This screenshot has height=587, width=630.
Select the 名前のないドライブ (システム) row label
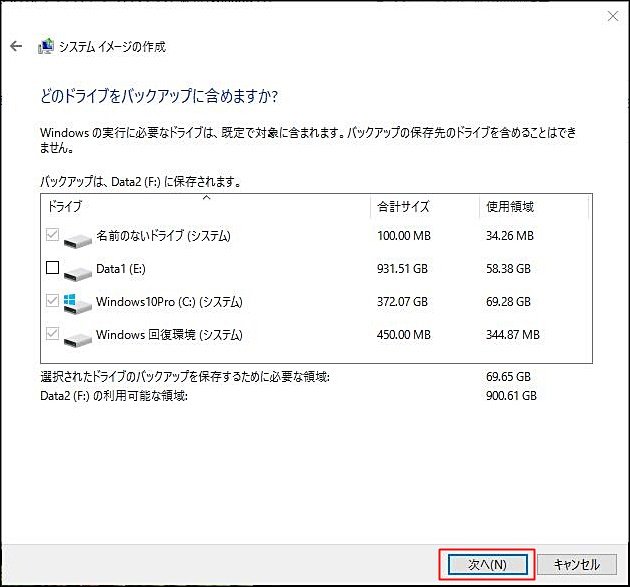(x=163, y=235)
